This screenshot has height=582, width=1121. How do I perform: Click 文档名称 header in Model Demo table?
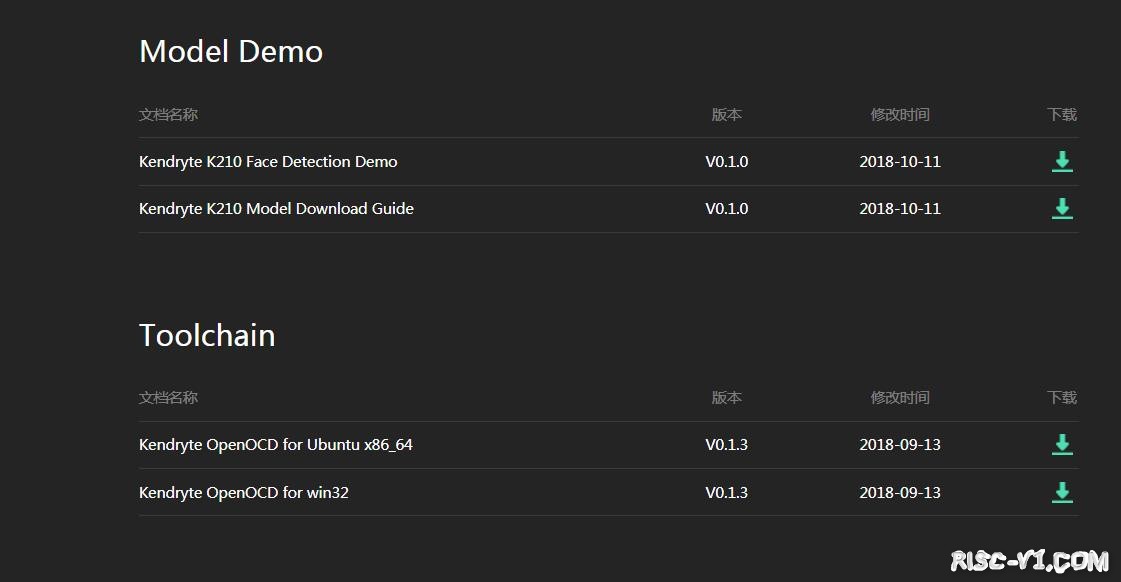pos(168,114)
